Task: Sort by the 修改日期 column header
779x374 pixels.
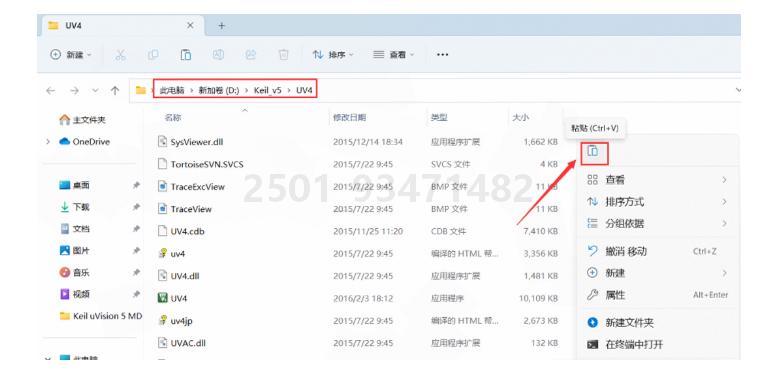Action: tap(350, 118)
